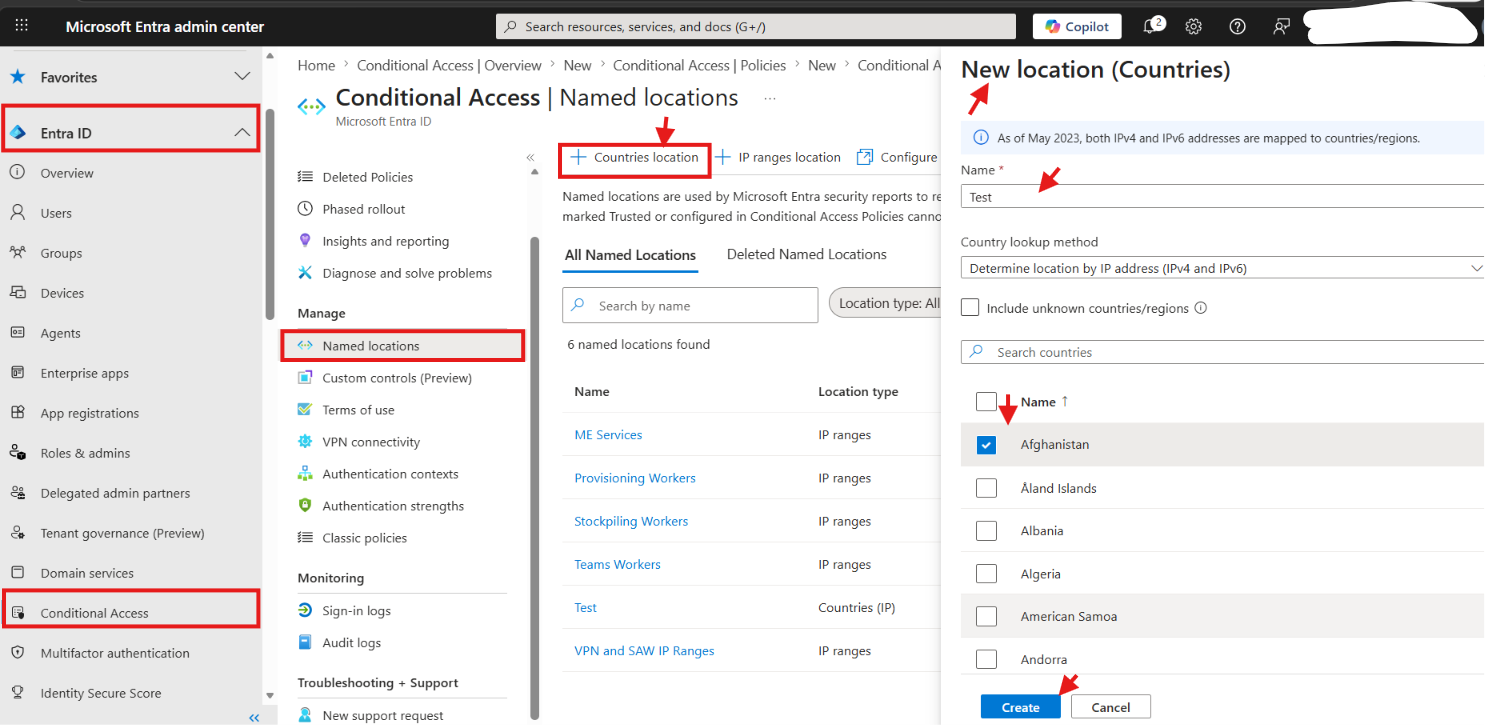This screenshot has width=1485, height=725.
Task: Open Custom controls (Preview) menu item
Action: click(x=397, y=378)
